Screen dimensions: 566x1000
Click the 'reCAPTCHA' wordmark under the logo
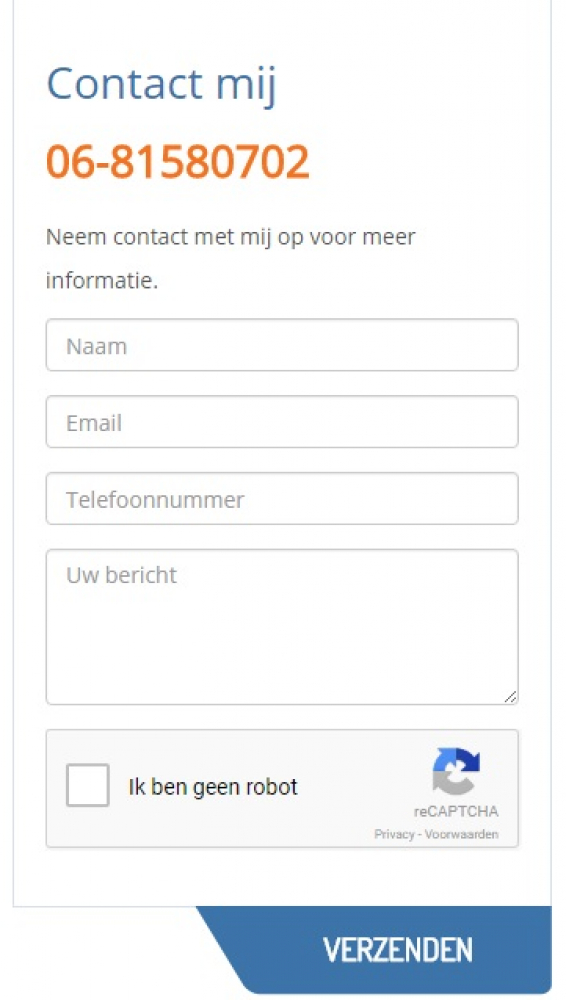click(x=456, y=812)
